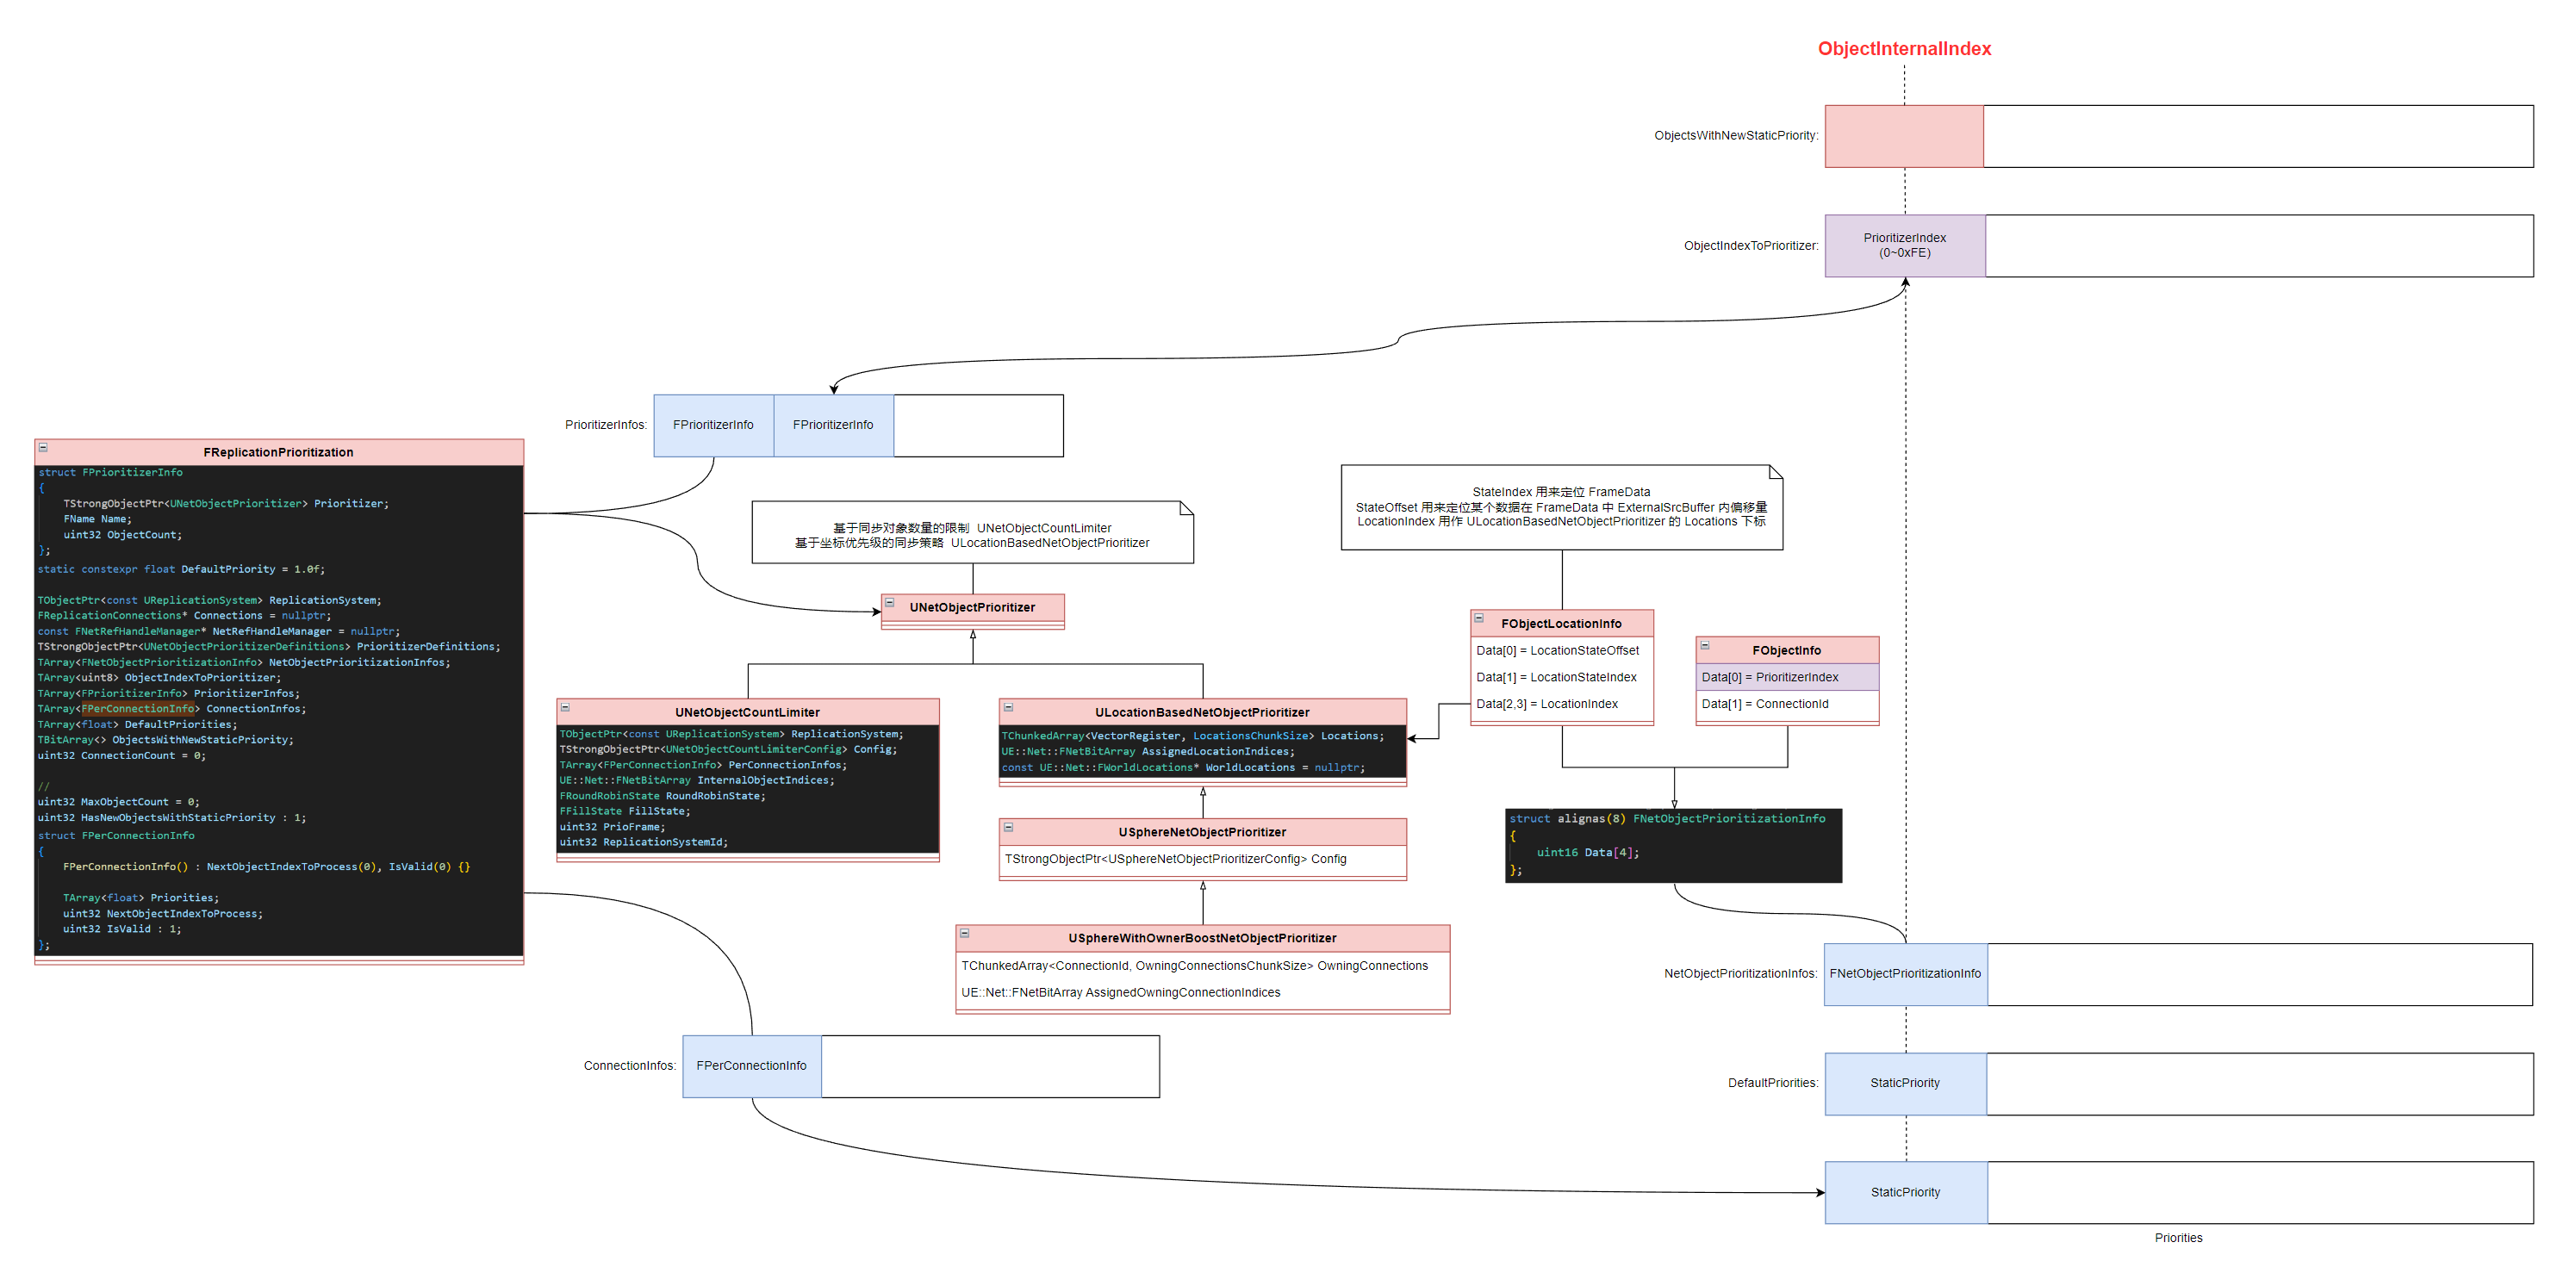Collapse the FObjectInfo table
This screenshot has height=1261, width=2576.
tap(1705, 646)
